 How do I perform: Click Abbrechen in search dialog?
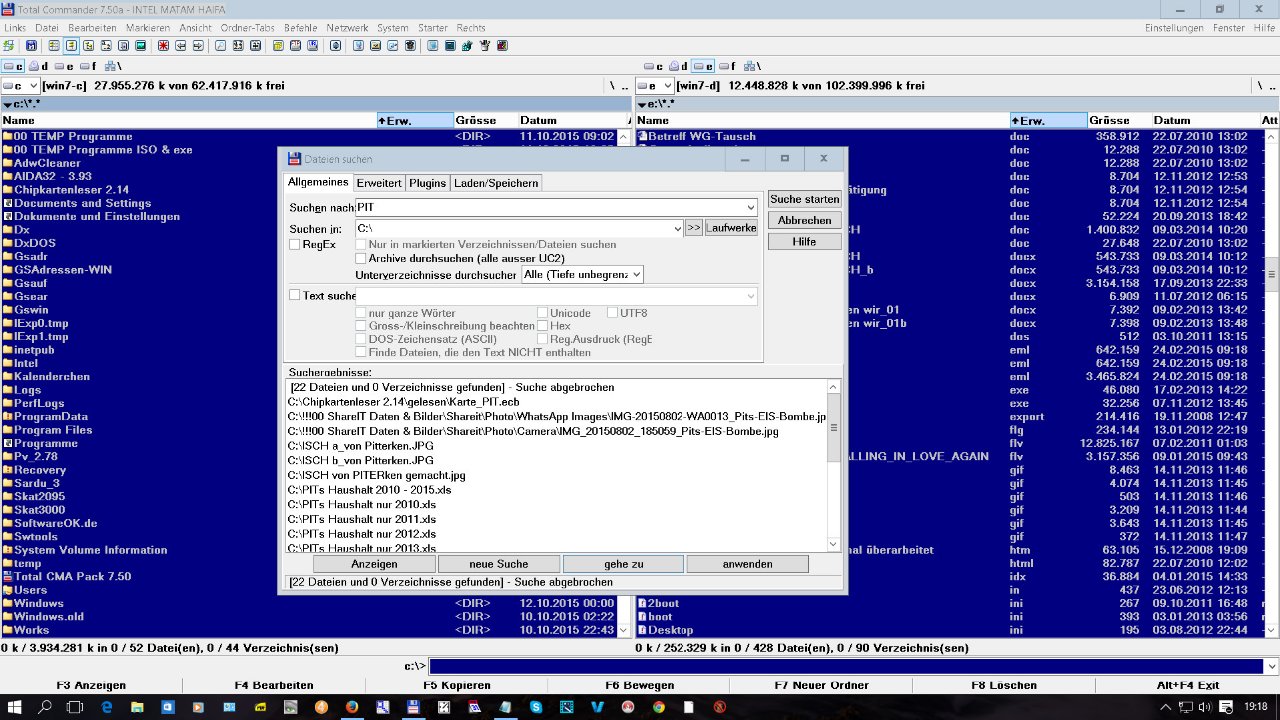[804, 220]
